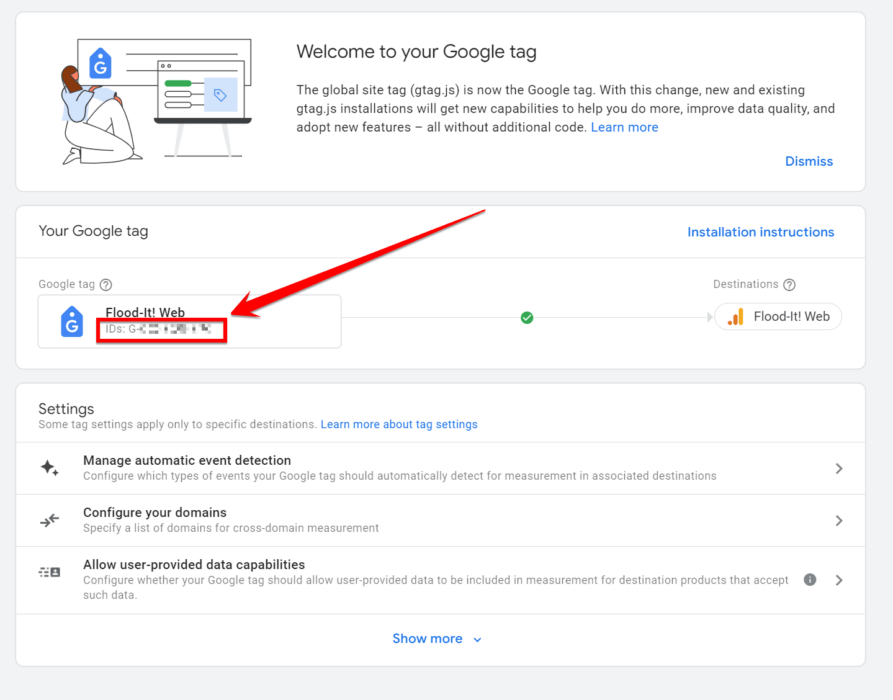Click the help icon next to Google tag label
The width and height of the screenshot is (893, 700).
(106, 284)
